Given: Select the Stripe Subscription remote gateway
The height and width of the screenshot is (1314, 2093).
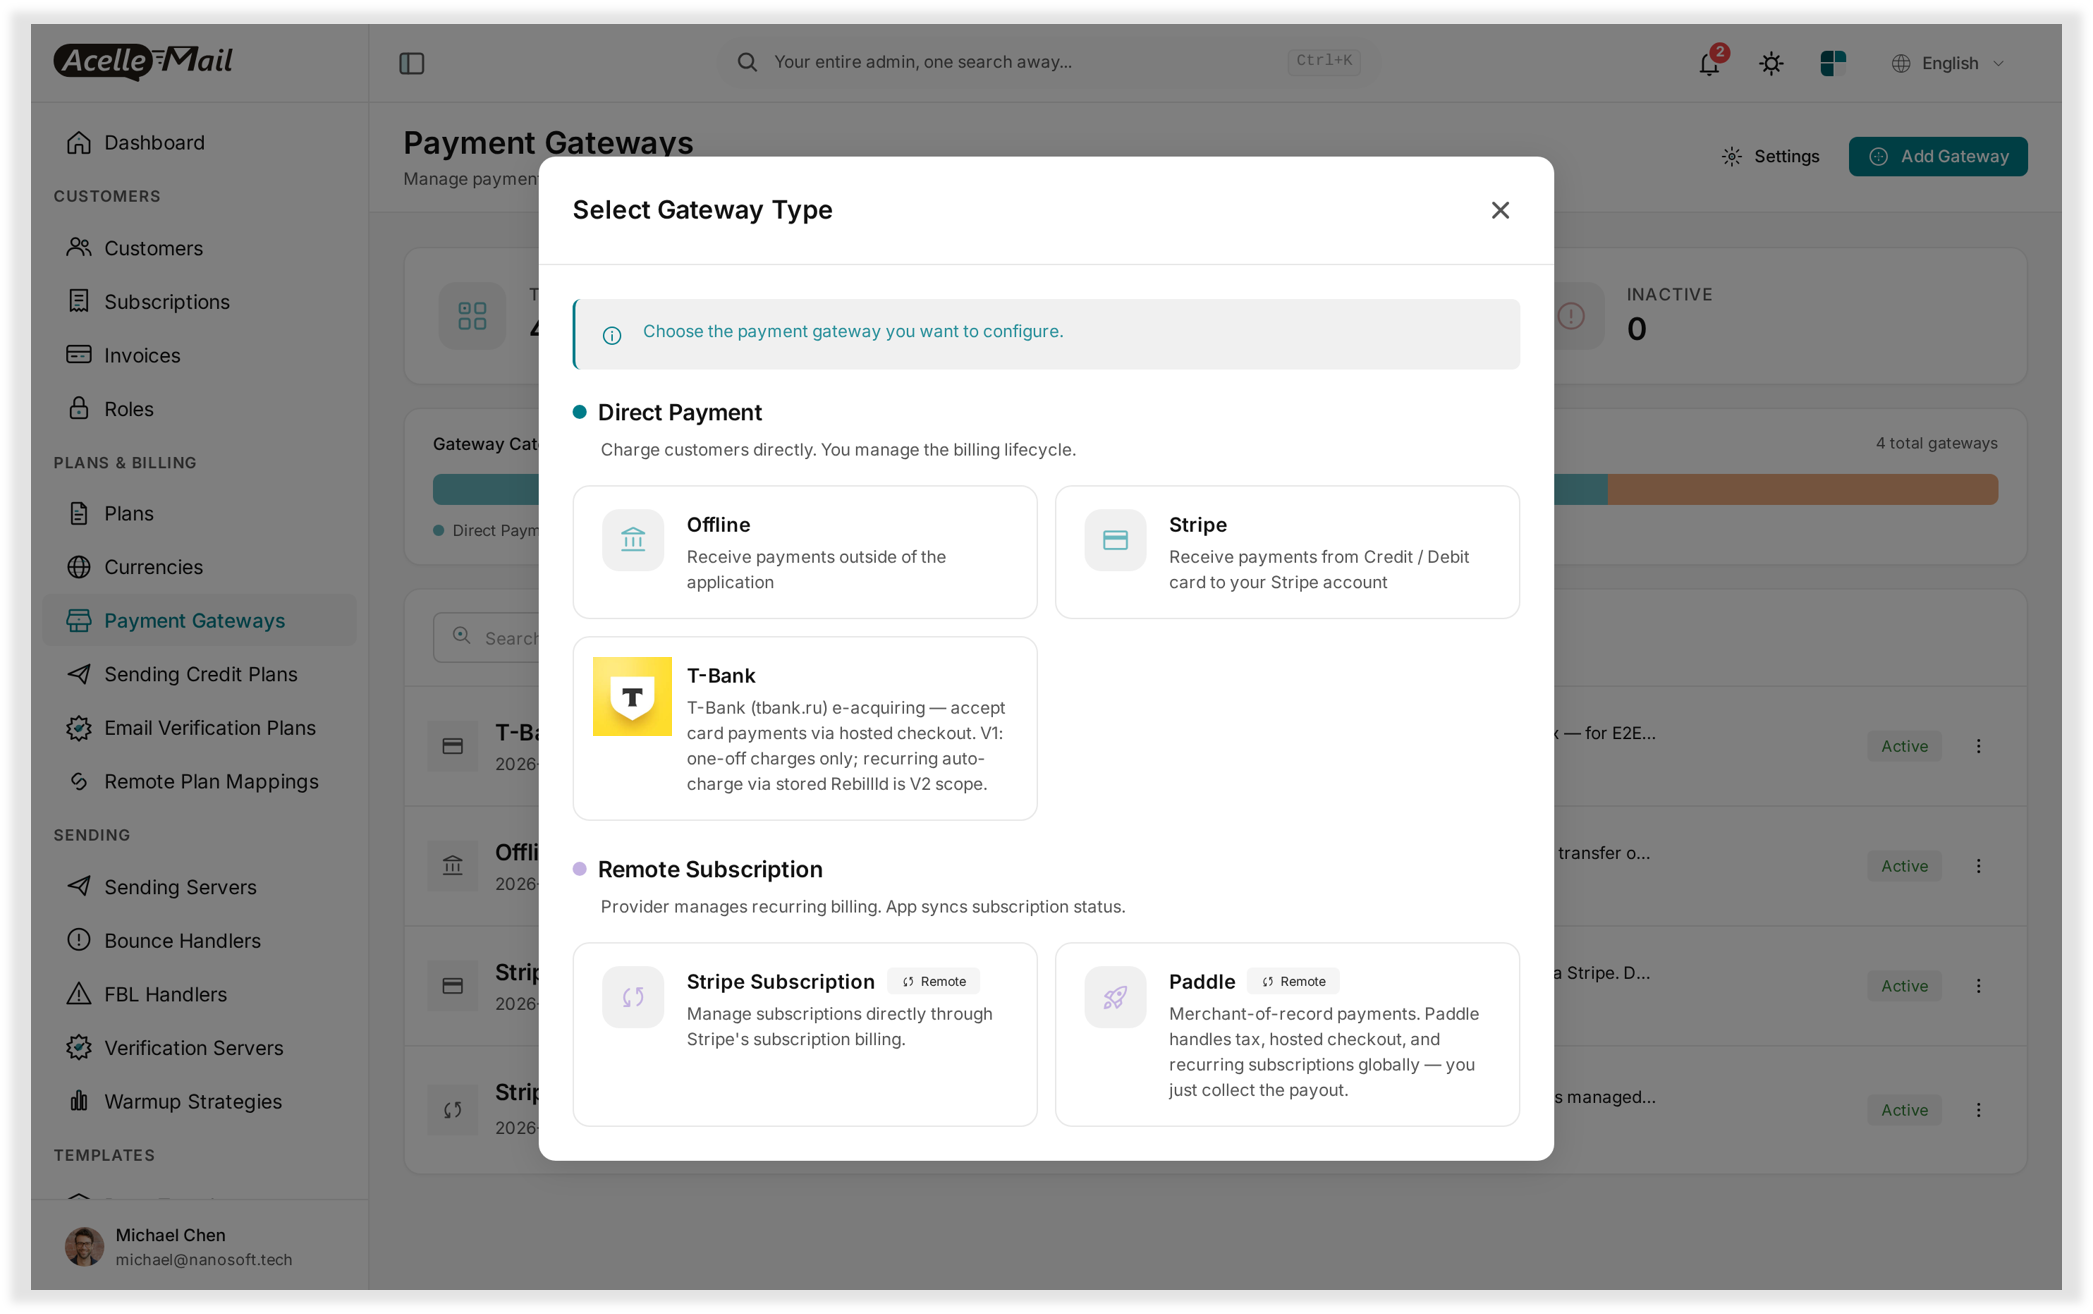Looking at the screenshot, I should 804,1034.
